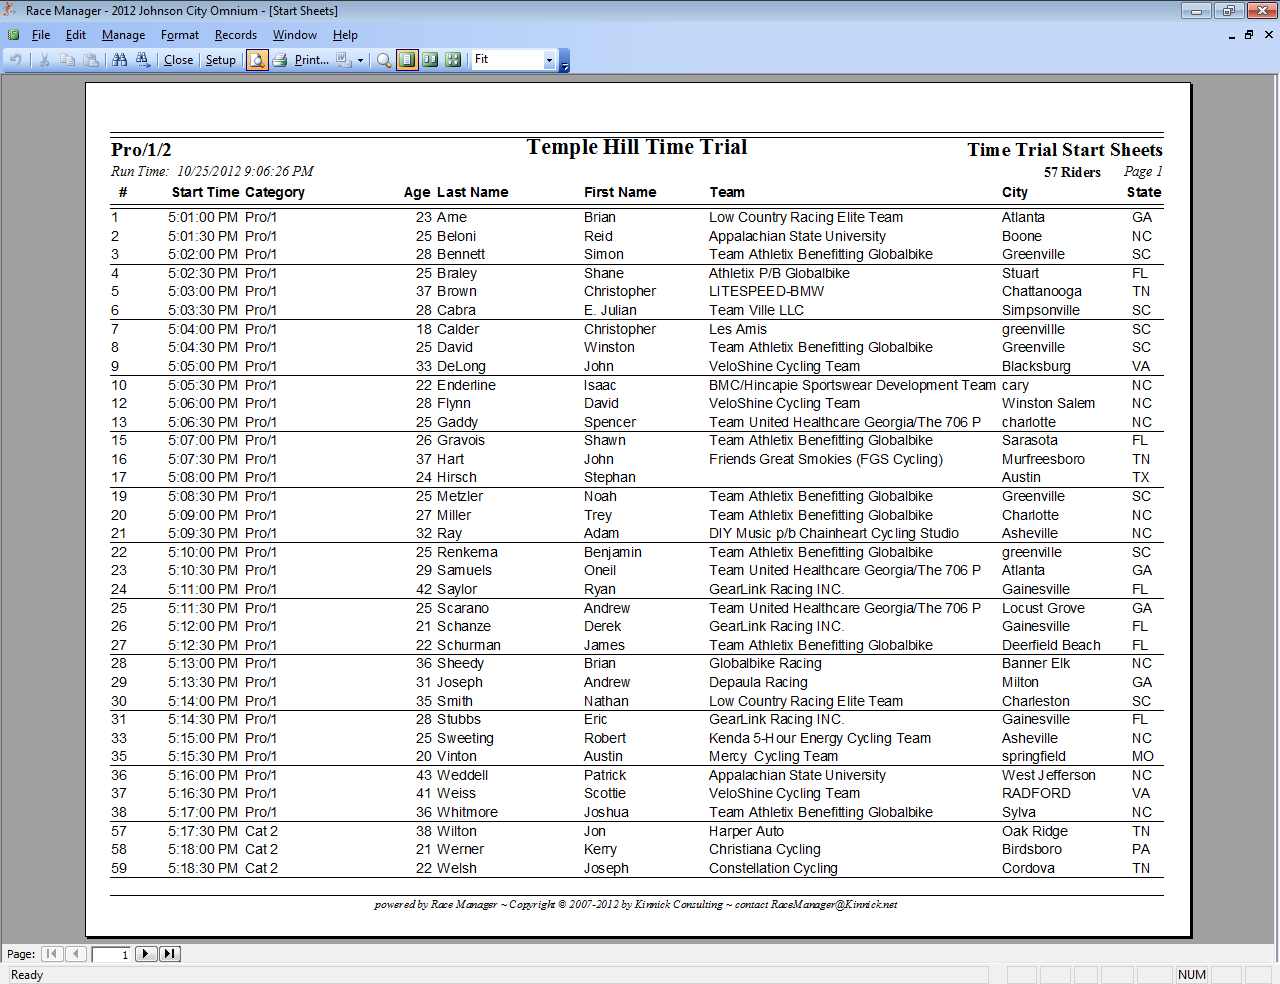1280x984 pixels.
Task: Restore the inner Start Sheets document window
Action: coord(1250,35)
